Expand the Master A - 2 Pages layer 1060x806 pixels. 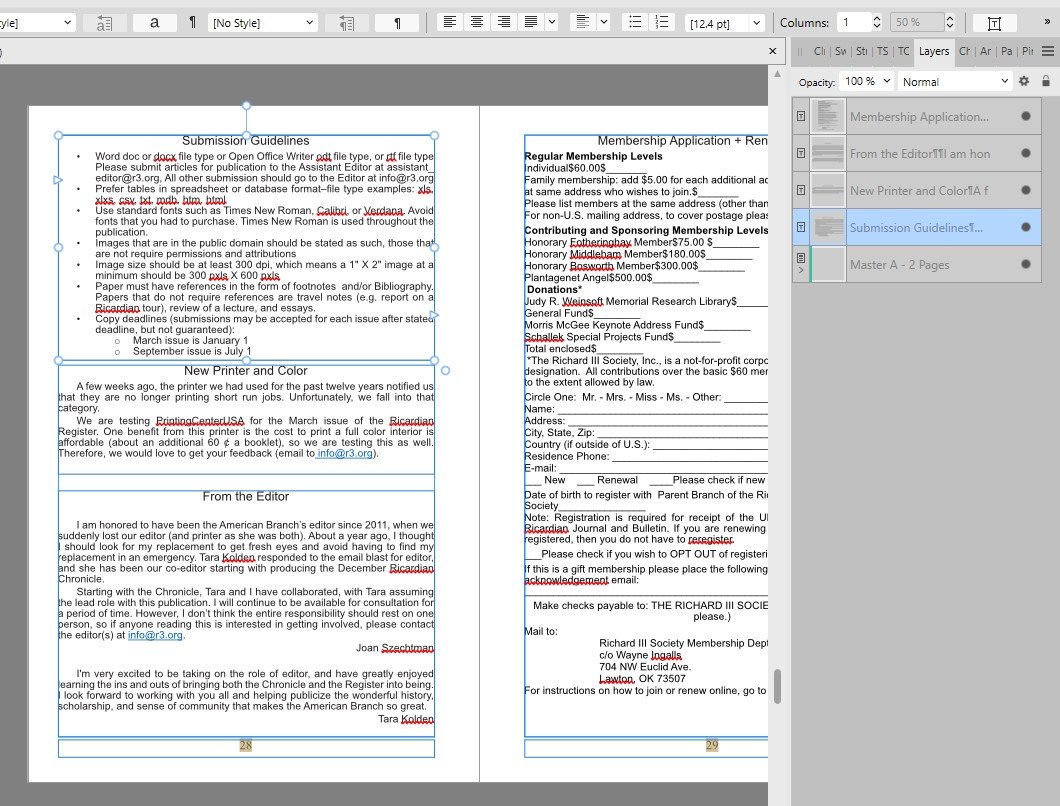point(802,271)
